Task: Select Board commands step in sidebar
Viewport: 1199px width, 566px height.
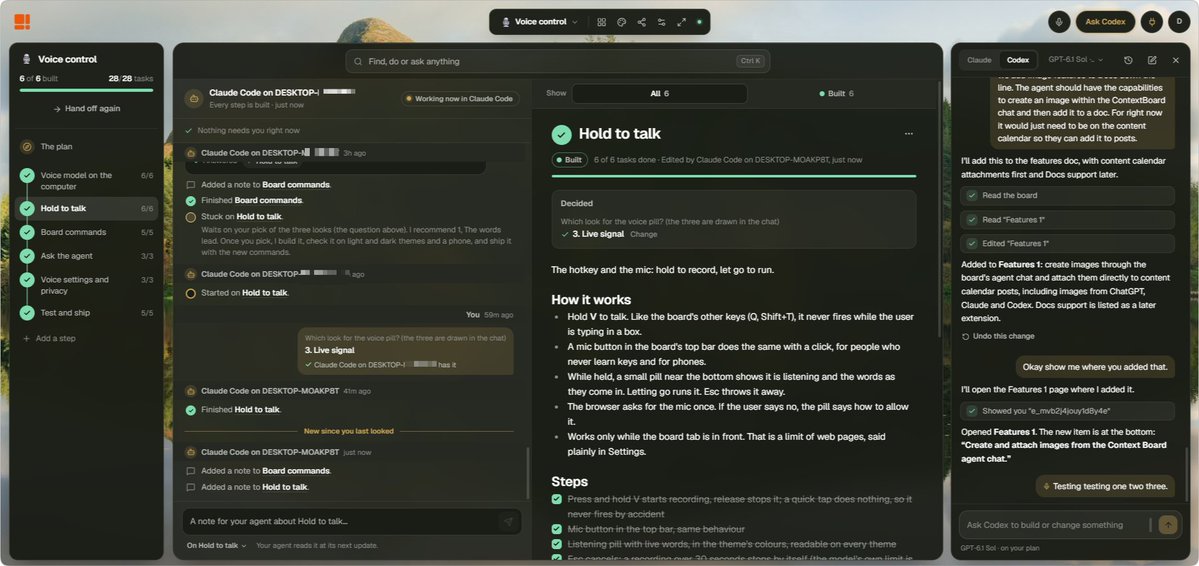Action: tap(87, 232)
